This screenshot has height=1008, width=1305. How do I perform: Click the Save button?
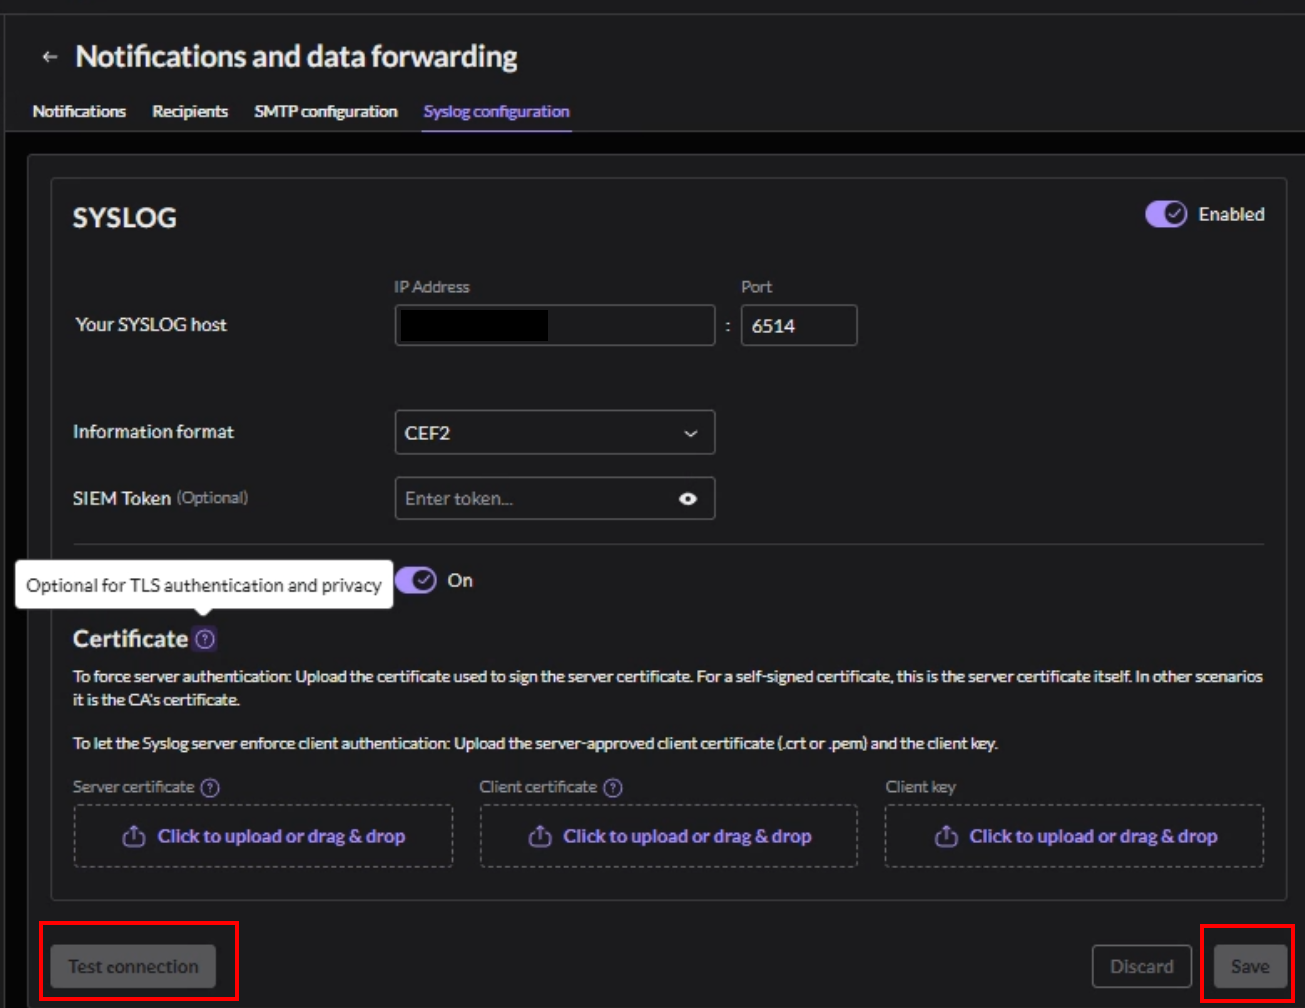1250,967
